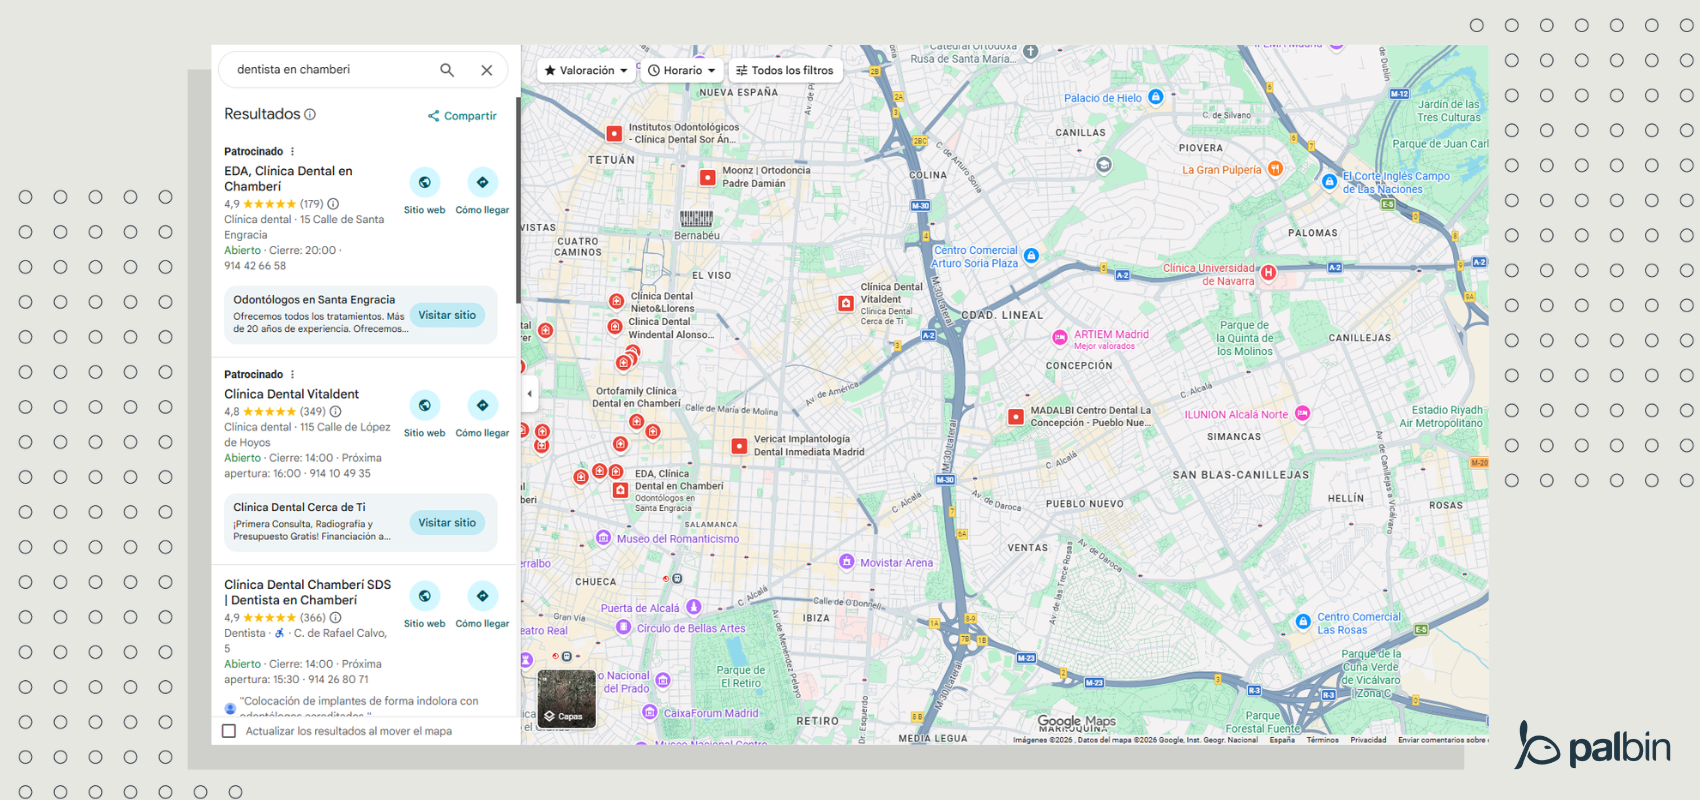
Task: Open options menu for first Patrocinado listing
Action: click(292, 152)
